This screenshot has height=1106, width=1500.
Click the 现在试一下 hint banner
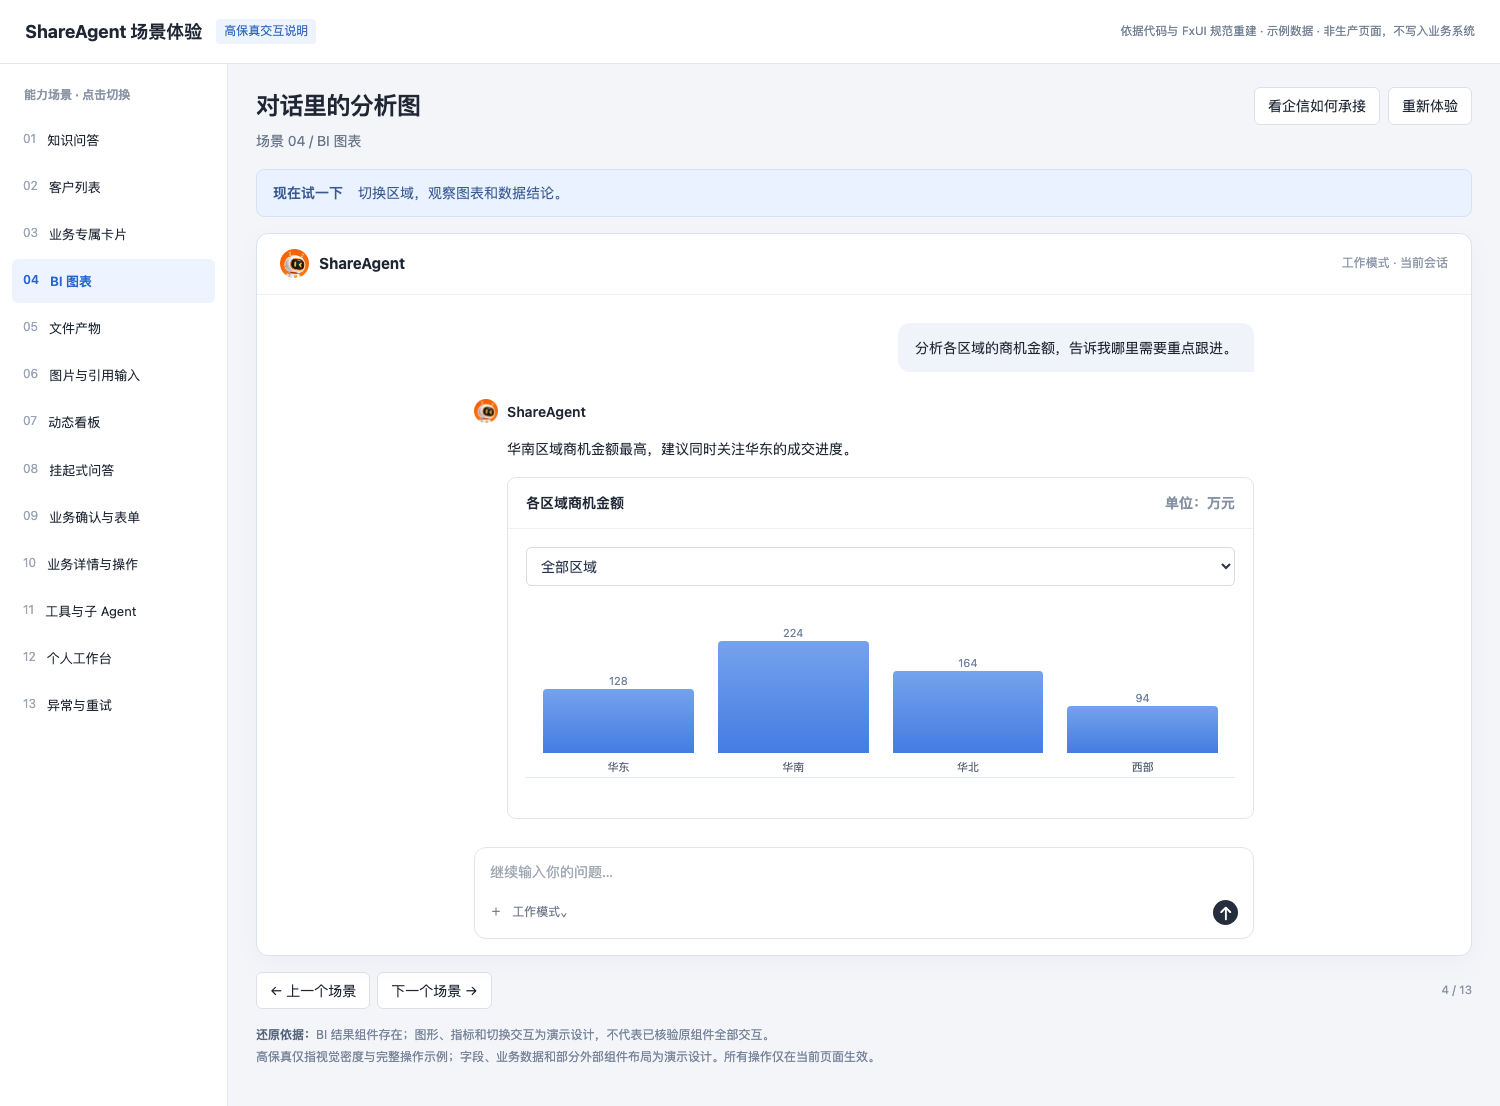pos(863,193)
